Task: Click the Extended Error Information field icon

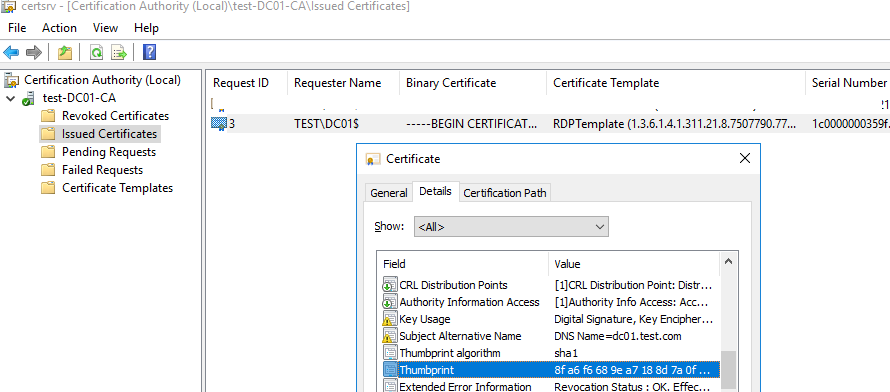Action: pyautogui.click(x=390, y=387)
